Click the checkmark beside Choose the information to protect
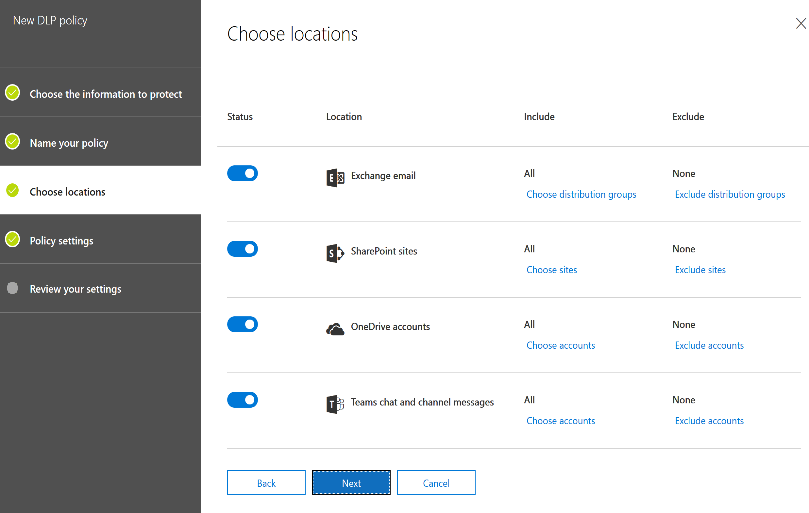 click(x=12, y=92)
